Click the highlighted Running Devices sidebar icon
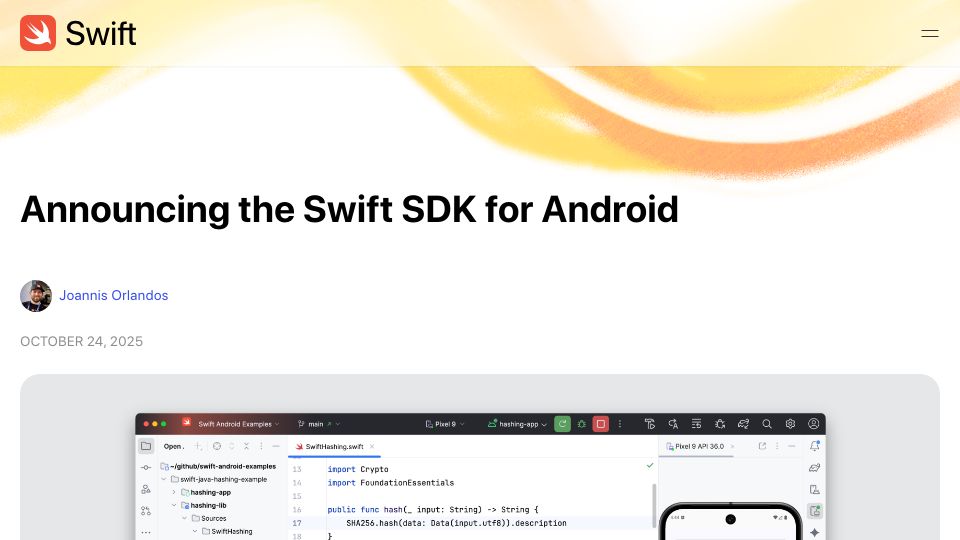 815,511
